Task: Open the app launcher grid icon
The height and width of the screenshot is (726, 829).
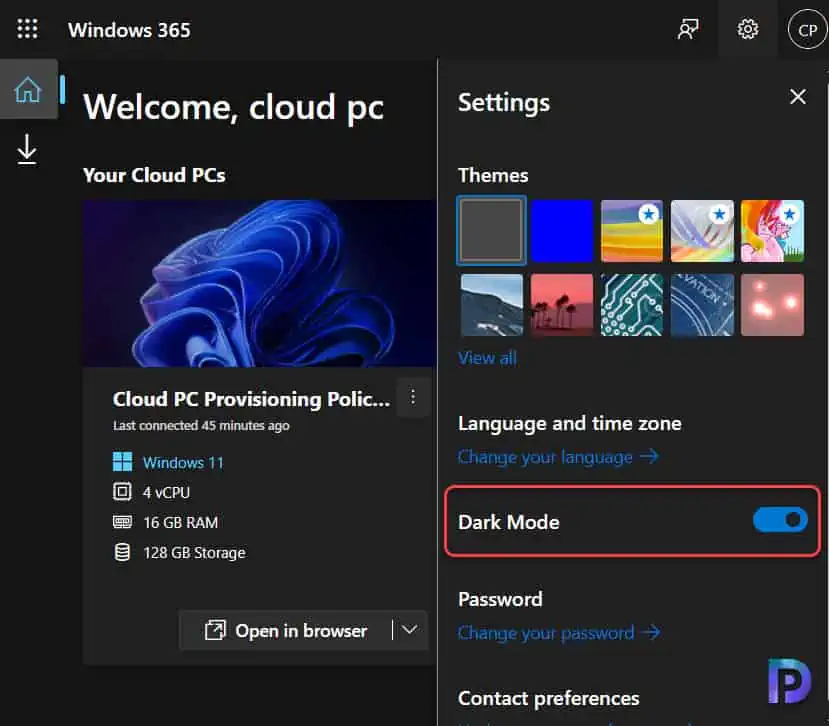Action: point(27,29)
